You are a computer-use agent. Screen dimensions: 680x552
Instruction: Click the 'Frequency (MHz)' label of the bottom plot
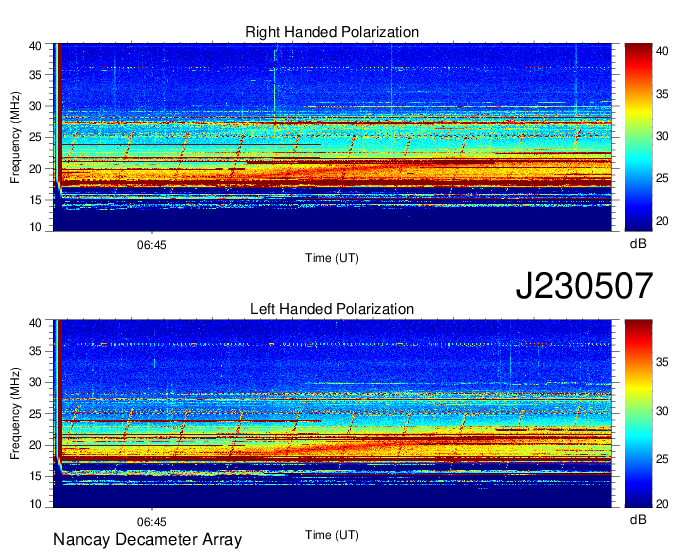click(x=15, y=414)
